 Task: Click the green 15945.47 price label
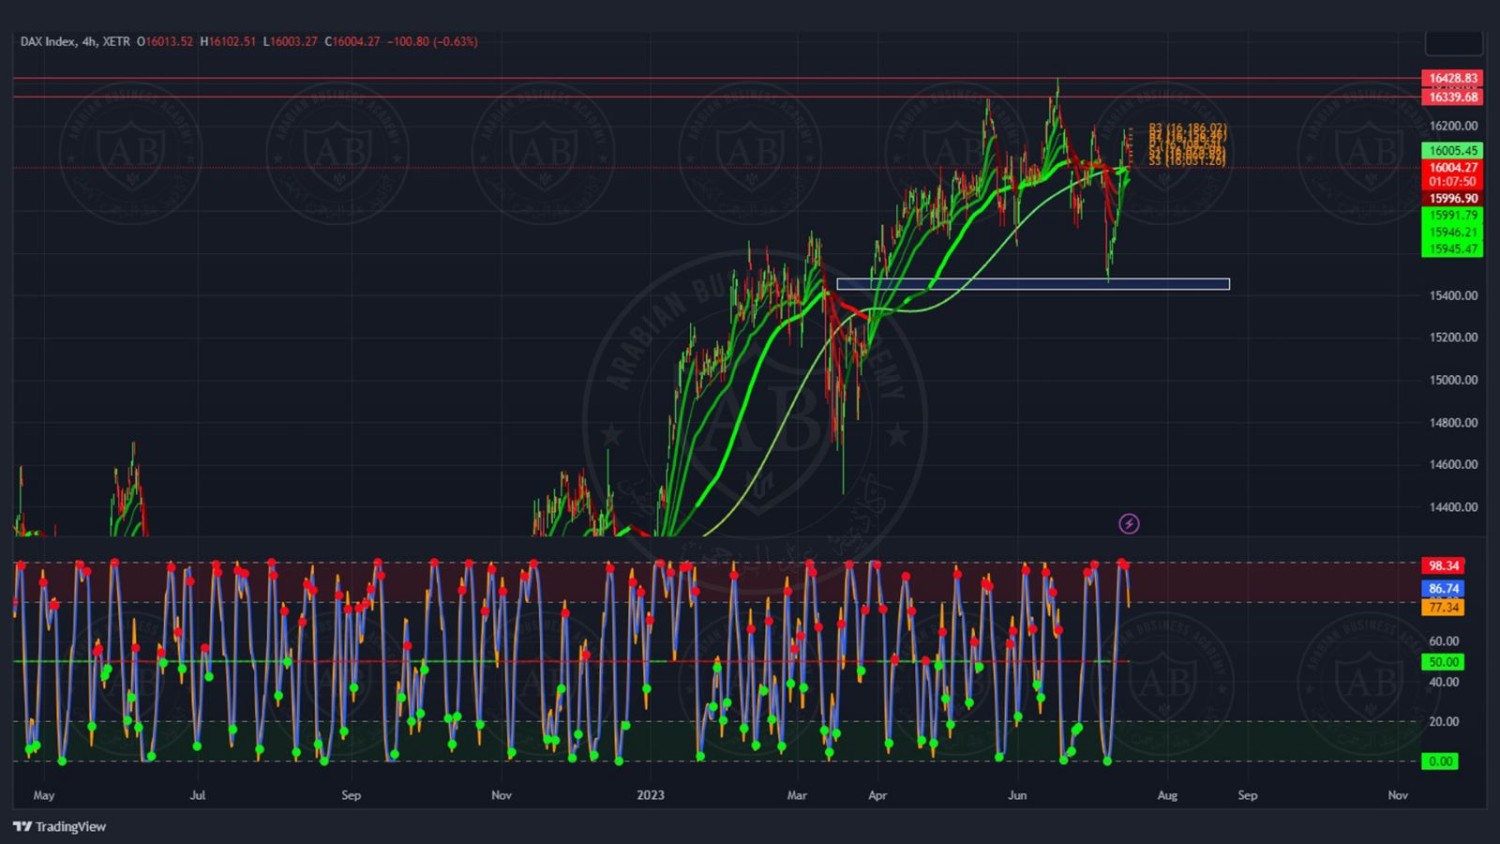pyautogui.click(x=1452, y=249)
